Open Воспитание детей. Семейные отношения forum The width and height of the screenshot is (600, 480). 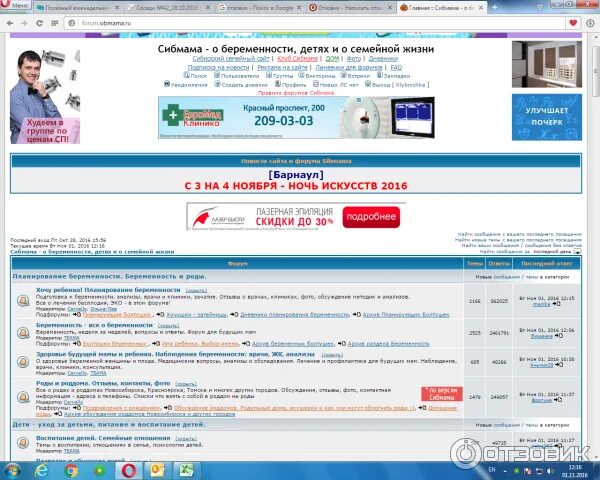point(103,438)
